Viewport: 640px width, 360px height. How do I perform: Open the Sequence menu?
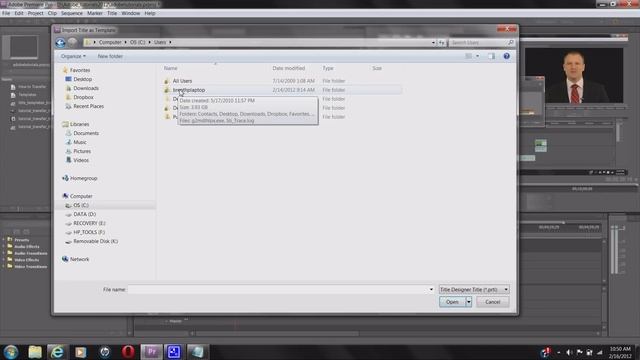pyautogui.click(x=72, y=13)
